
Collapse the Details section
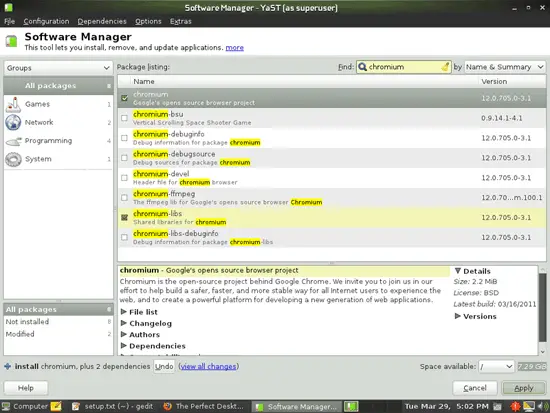[457, 271]
